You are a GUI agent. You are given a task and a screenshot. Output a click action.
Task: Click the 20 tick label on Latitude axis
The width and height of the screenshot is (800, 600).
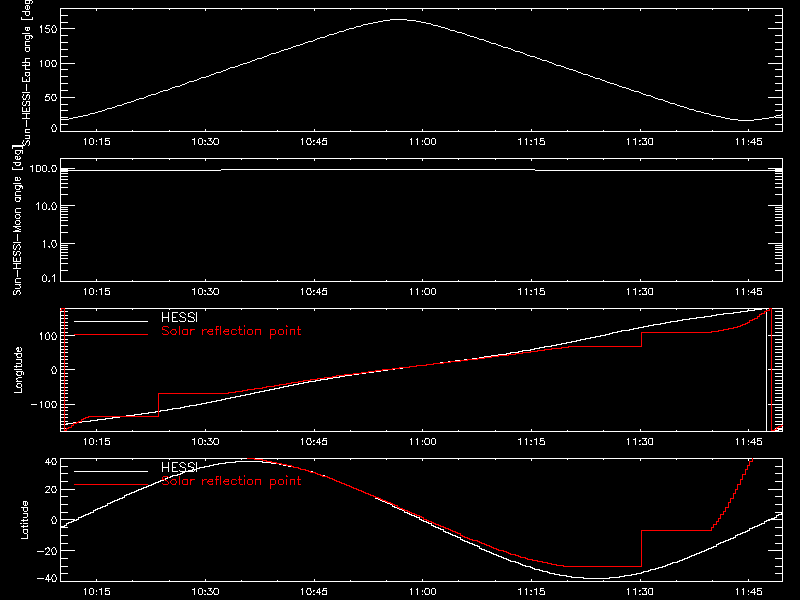pyautogui.click(x=51, y=490)
